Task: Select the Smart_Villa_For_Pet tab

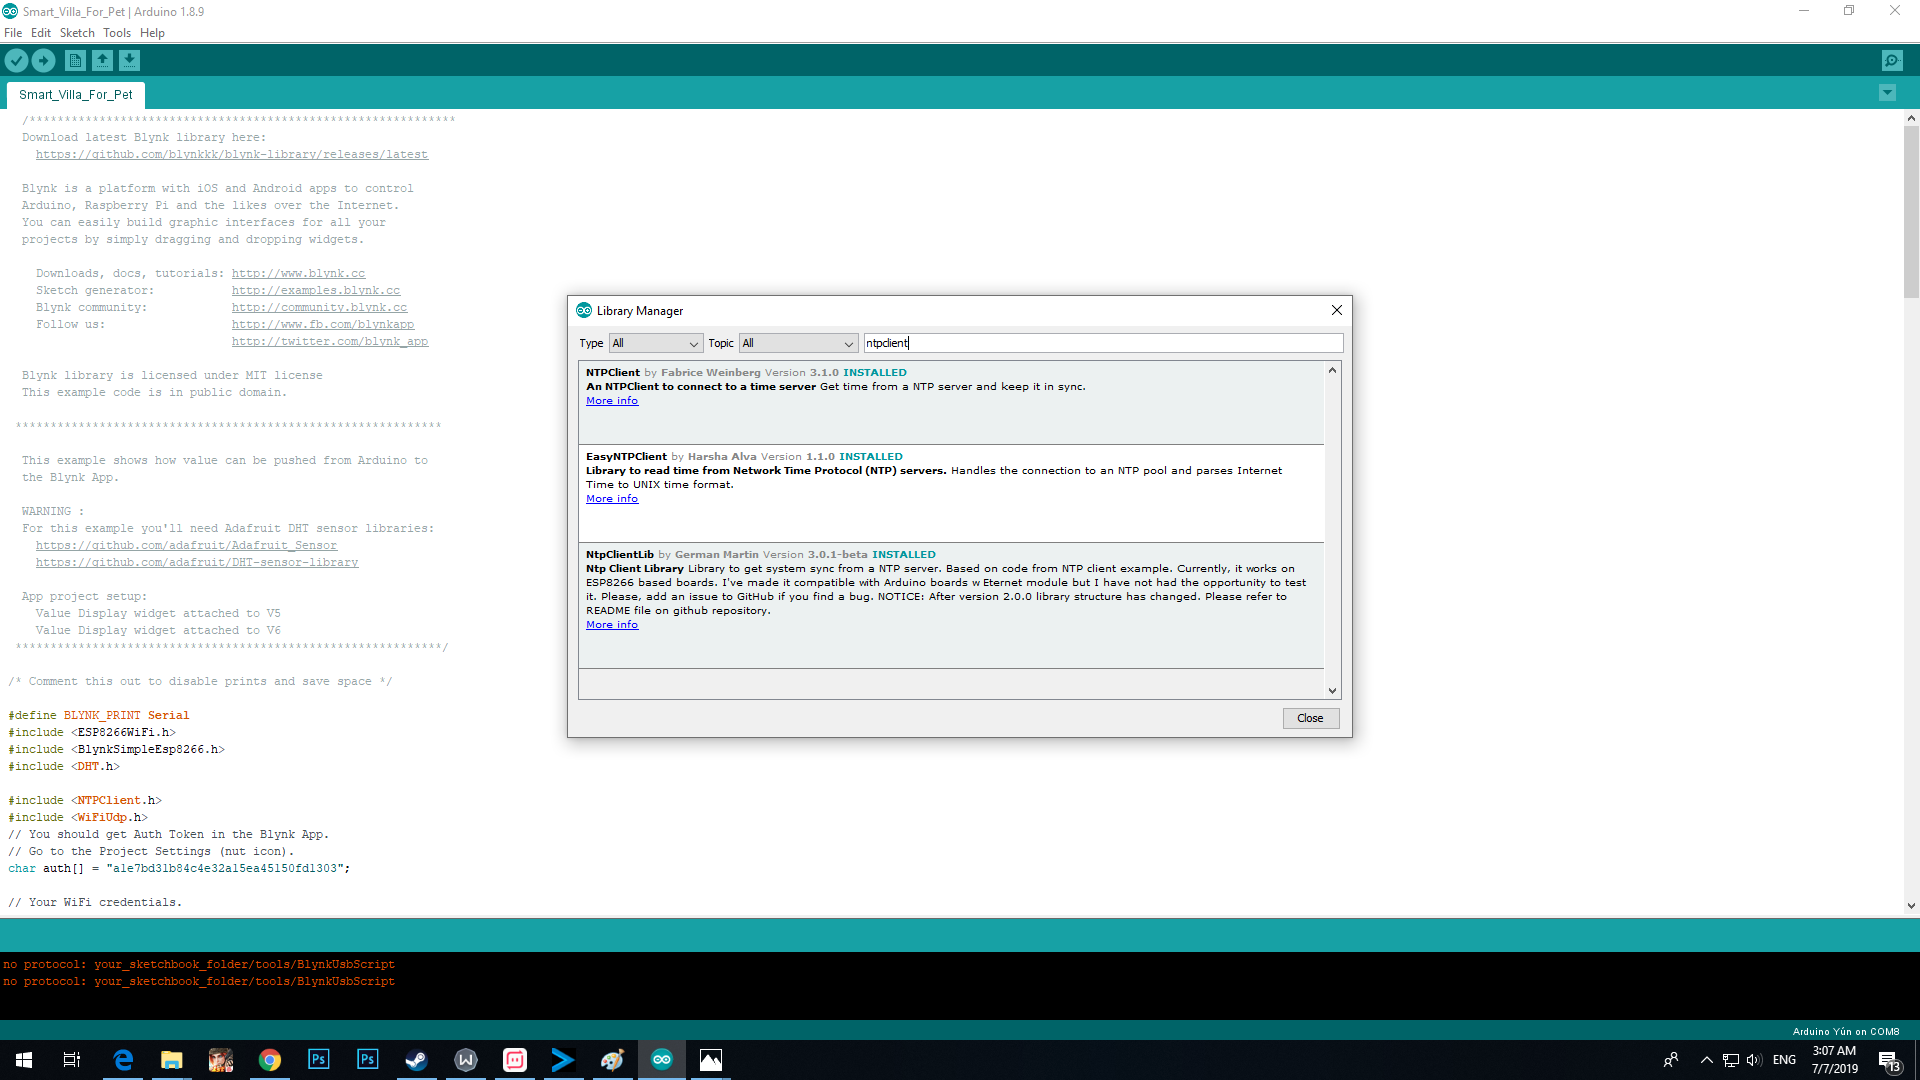Action: click(x=76, y=95)
